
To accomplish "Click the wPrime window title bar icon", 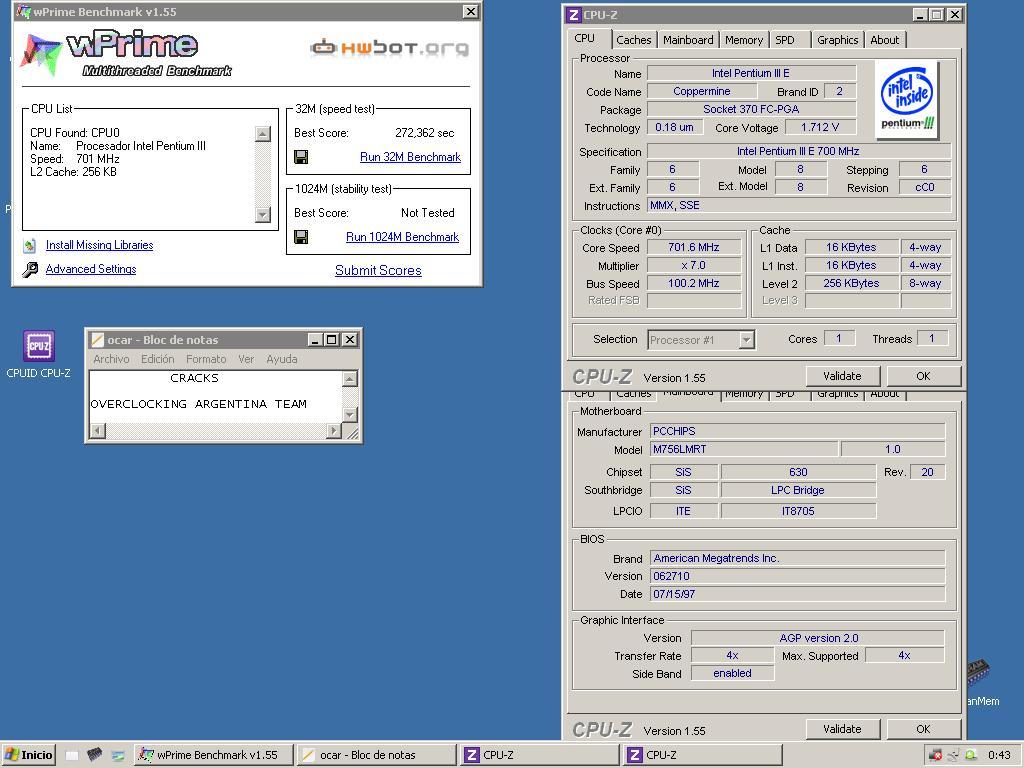I will click(23, 12).
